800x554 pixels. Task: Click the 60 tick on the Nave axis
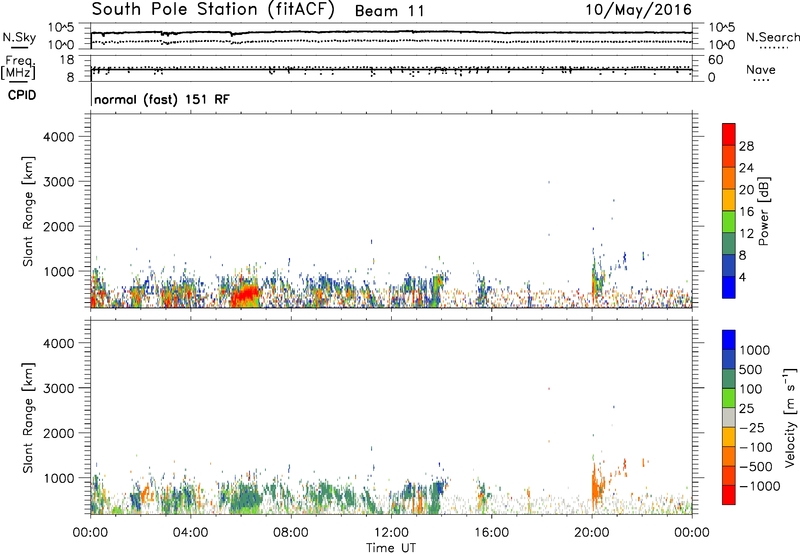click(715, 60)
